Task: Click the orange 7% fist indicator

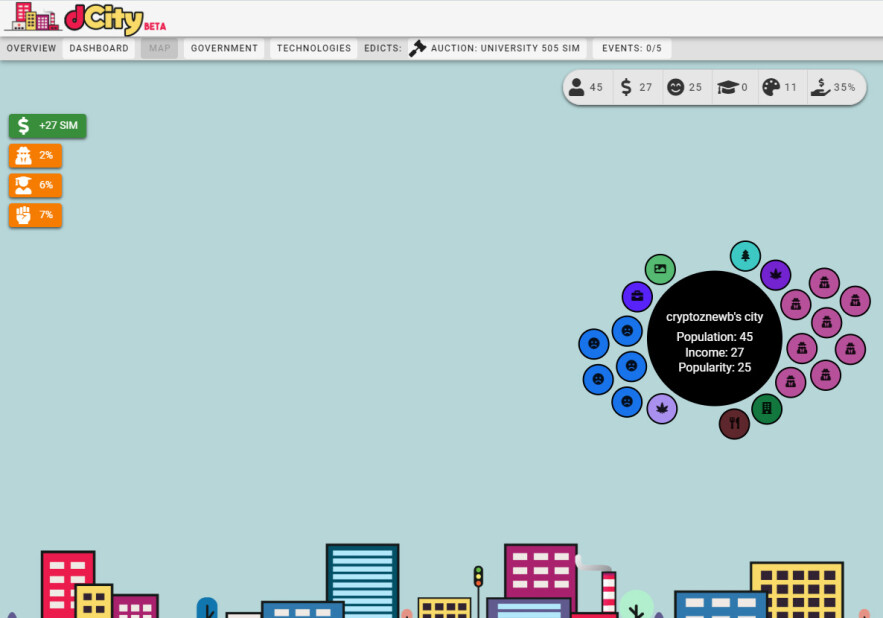Action: (x=35, y=215)
